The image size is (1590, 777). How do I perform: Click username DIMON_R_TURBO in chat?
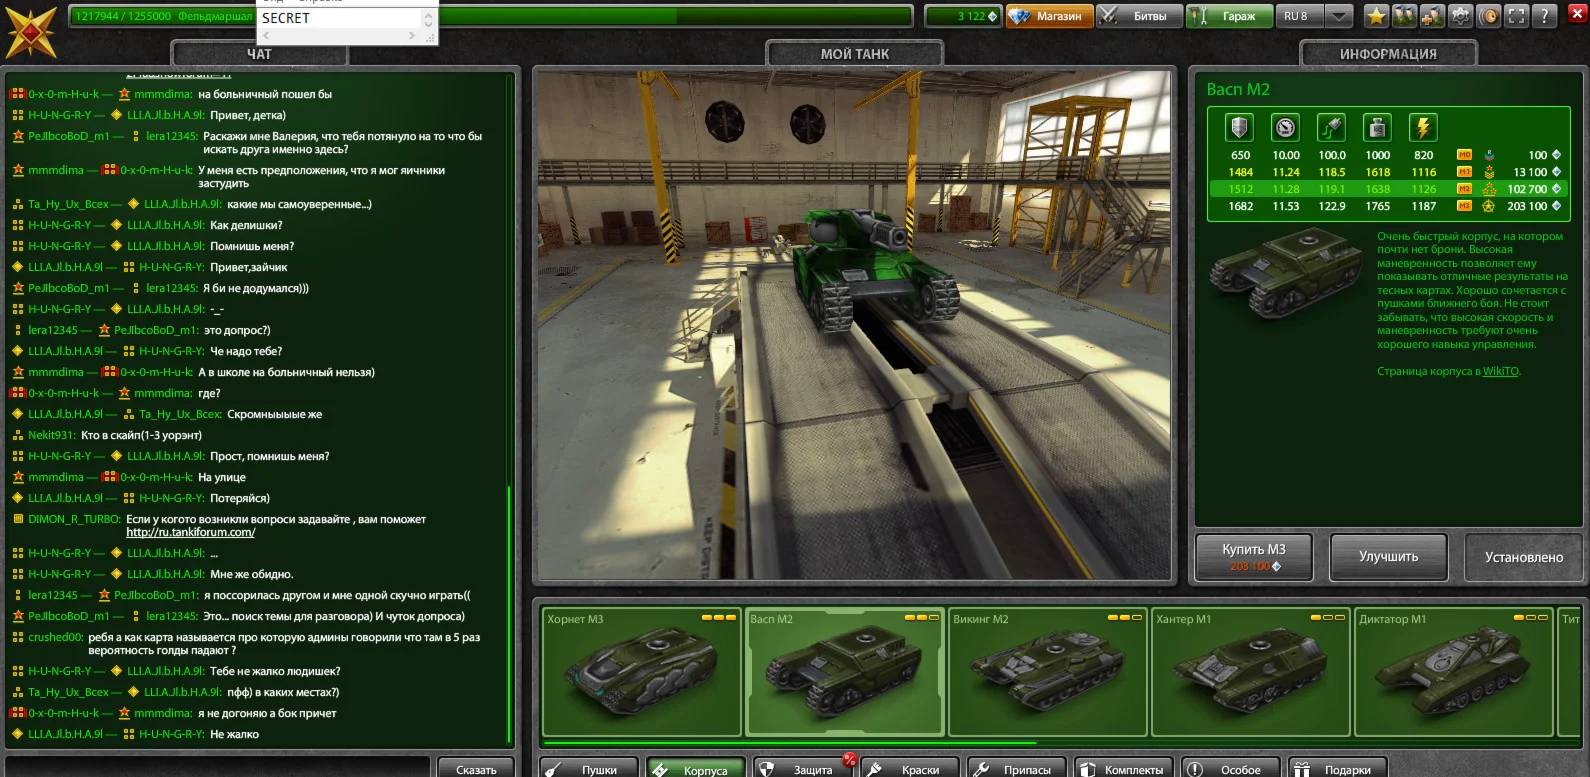tap(74, 519)
